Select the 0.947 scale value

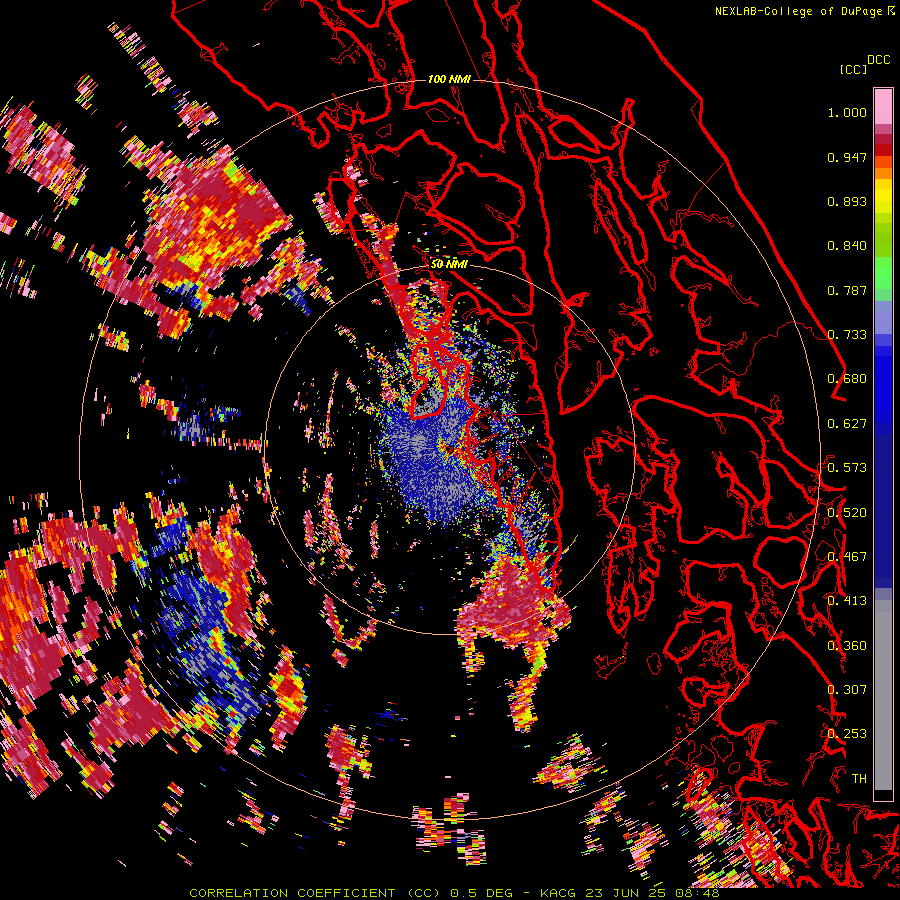(x=847, y=157)
